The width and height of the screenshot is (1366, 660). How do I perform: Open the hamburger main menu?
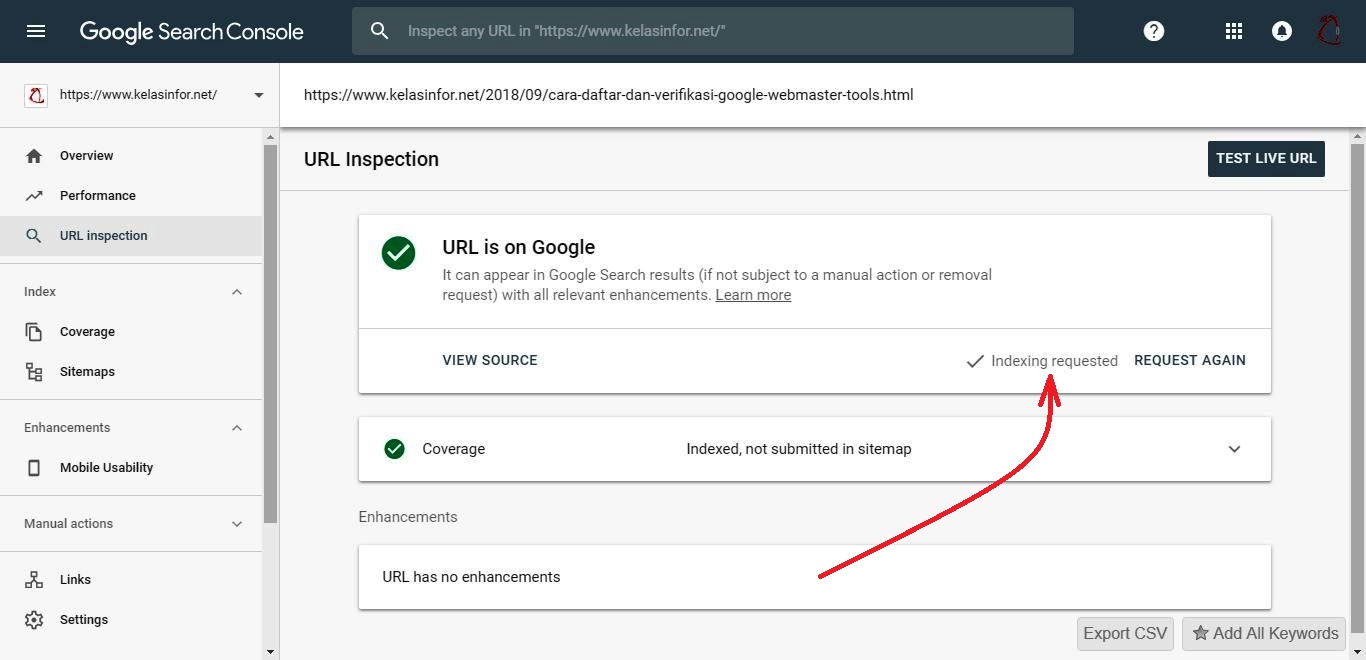pos(36,31)
